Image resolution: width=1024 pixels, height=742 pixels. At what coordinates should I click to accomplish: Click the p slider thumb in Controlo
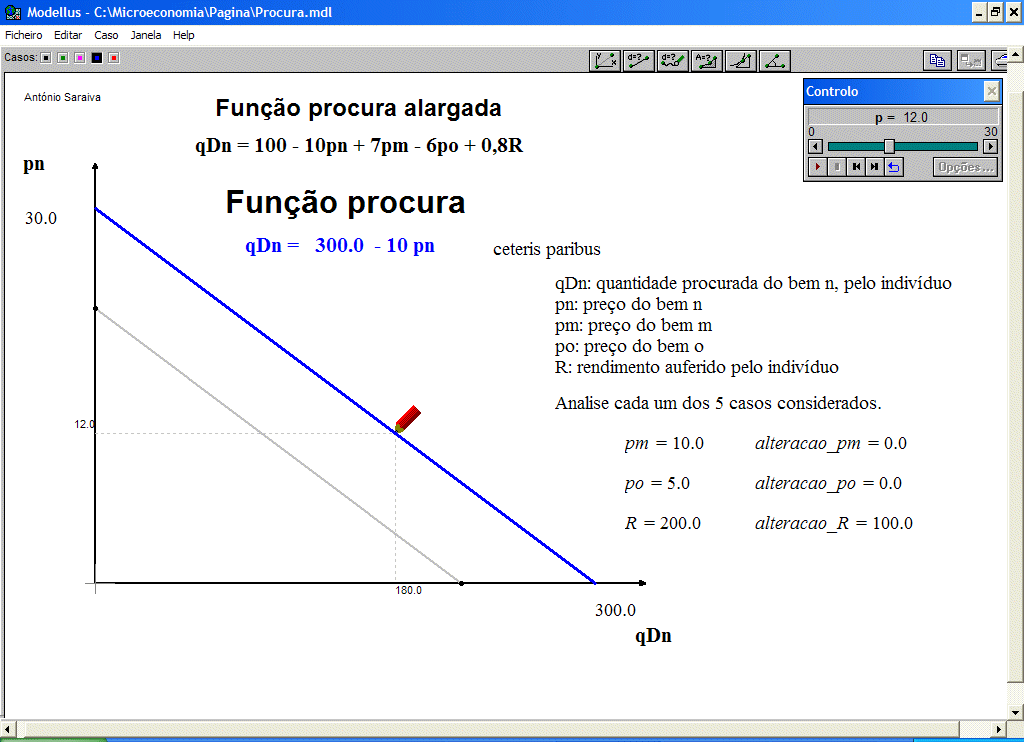[889, 146]
